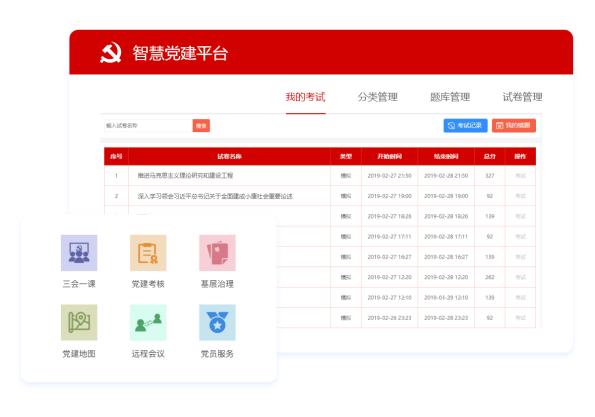Click the party emblem logo in the header
Viewport: 595px width, 417px height.
(x=111, y=52)
